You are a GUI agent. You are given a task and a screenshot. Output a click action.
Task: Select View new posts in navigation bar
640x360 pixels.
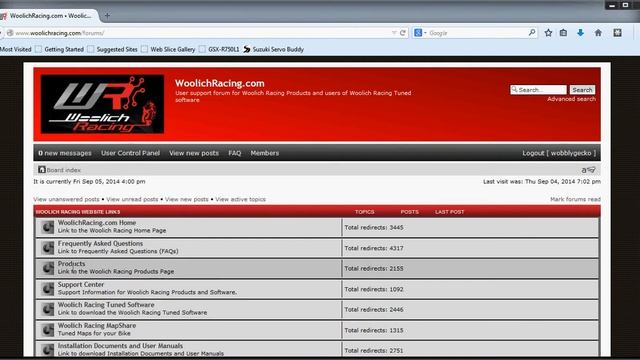pos(194,153)
